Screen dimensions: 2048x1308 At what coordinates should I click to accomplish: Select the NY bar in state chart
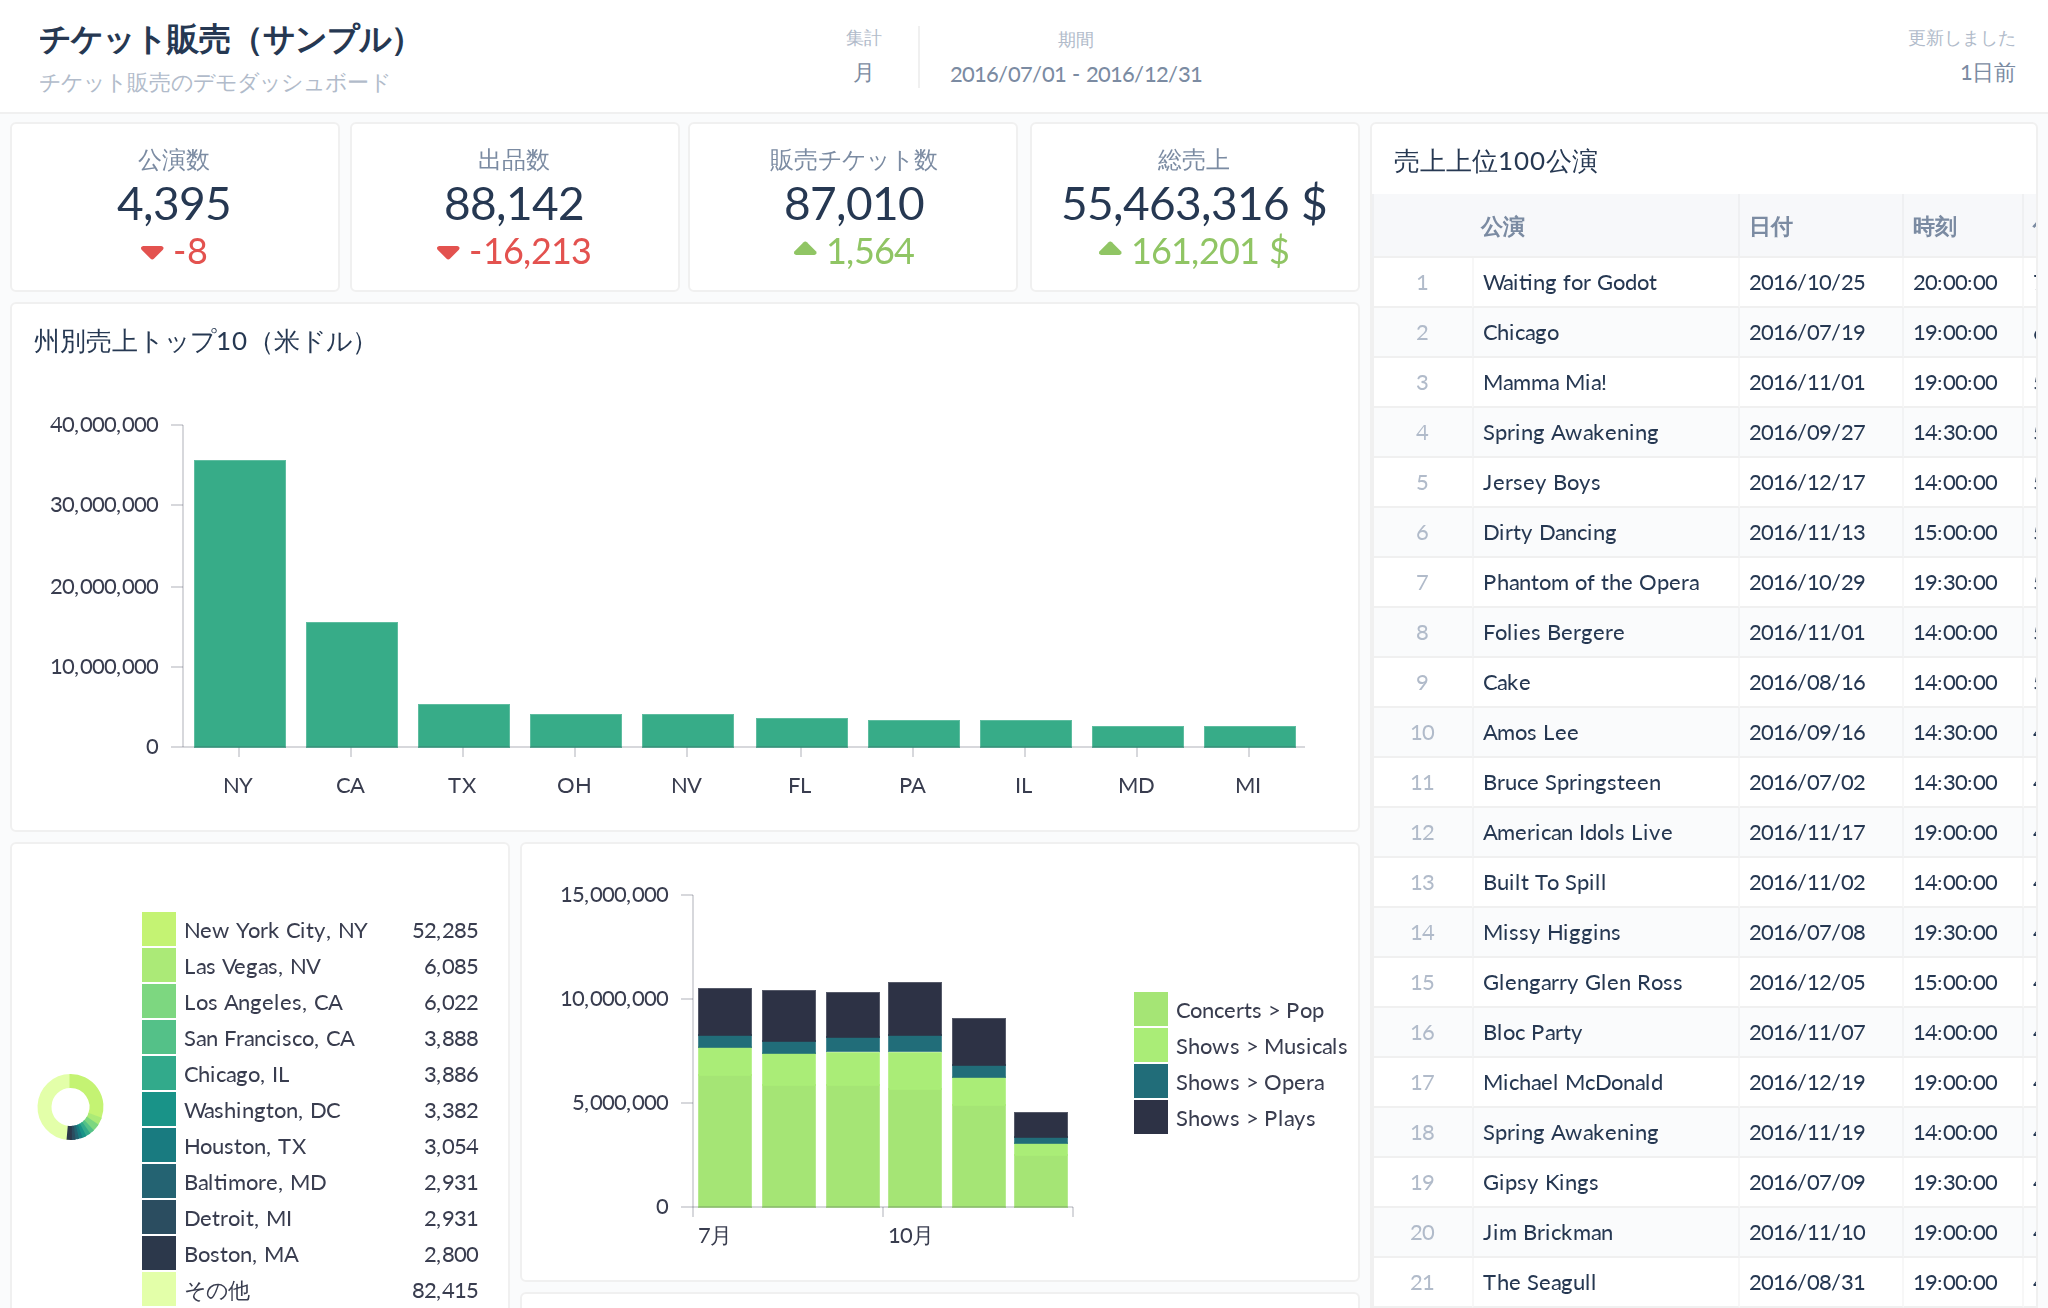[x=240, y=603]
